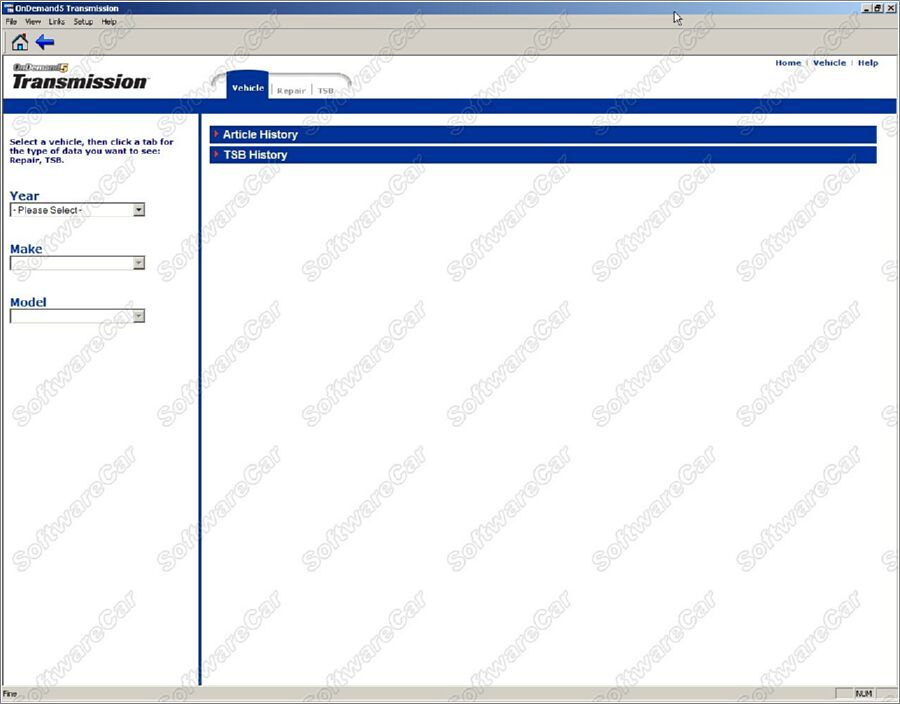Click the Home link at top right
Image resolution: width=900 pixels, height=704 pixels.
(x=788, y=63)
